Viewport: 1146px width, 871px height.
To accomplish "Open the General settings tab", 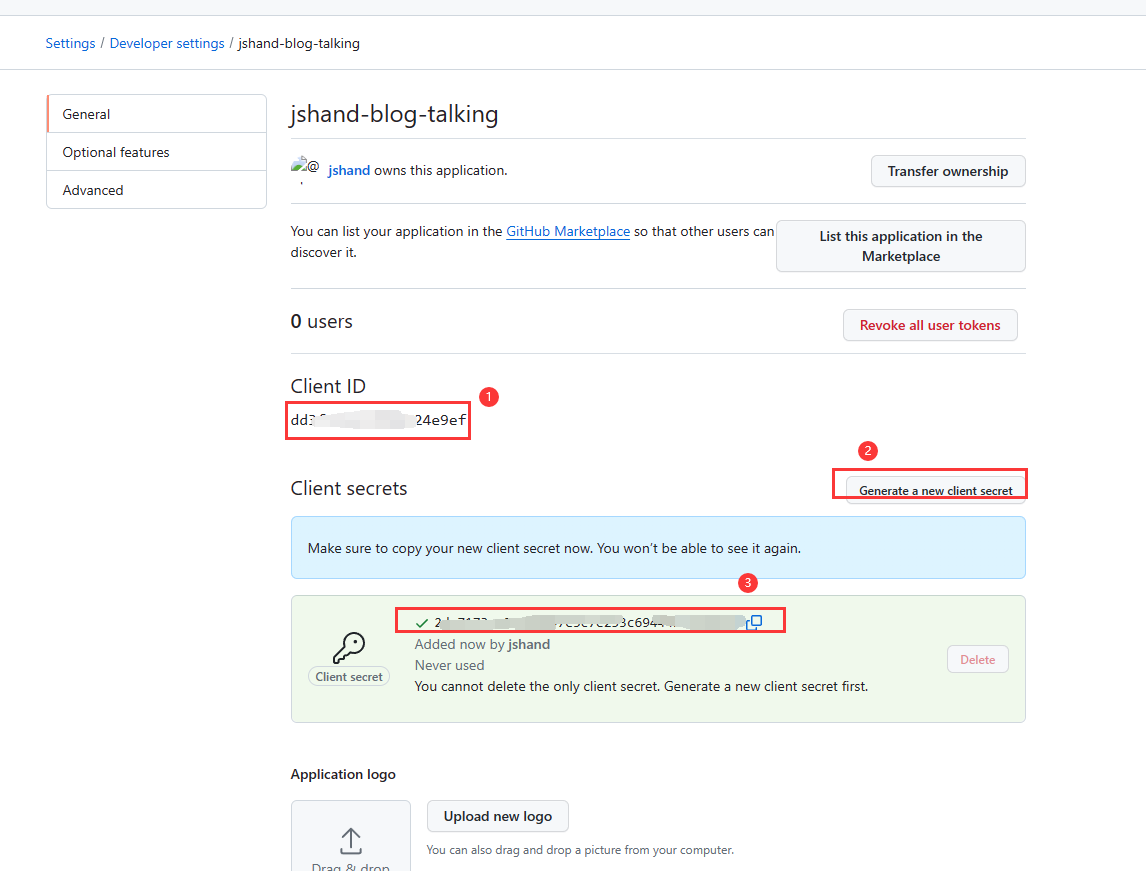I will (x=156, y=114).
